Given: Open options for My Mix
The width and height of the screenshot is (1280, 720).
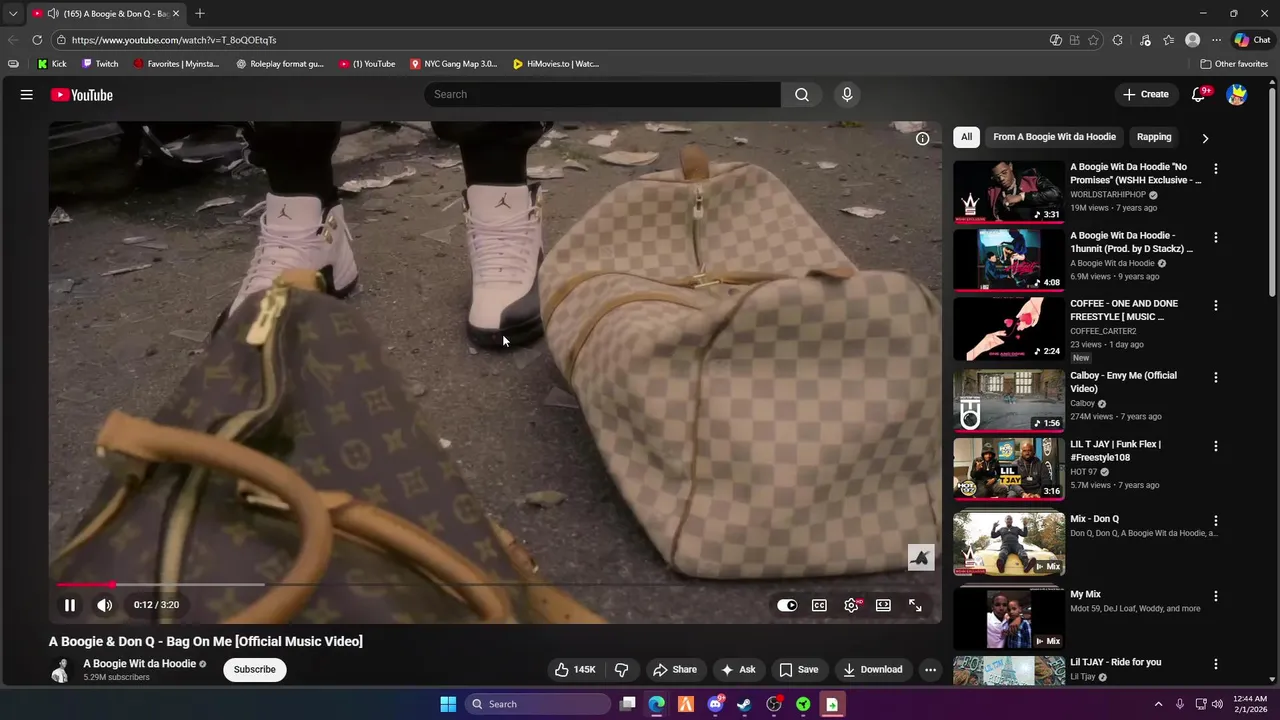Looking at the screenshot, I should click(x=1216, y=596).
